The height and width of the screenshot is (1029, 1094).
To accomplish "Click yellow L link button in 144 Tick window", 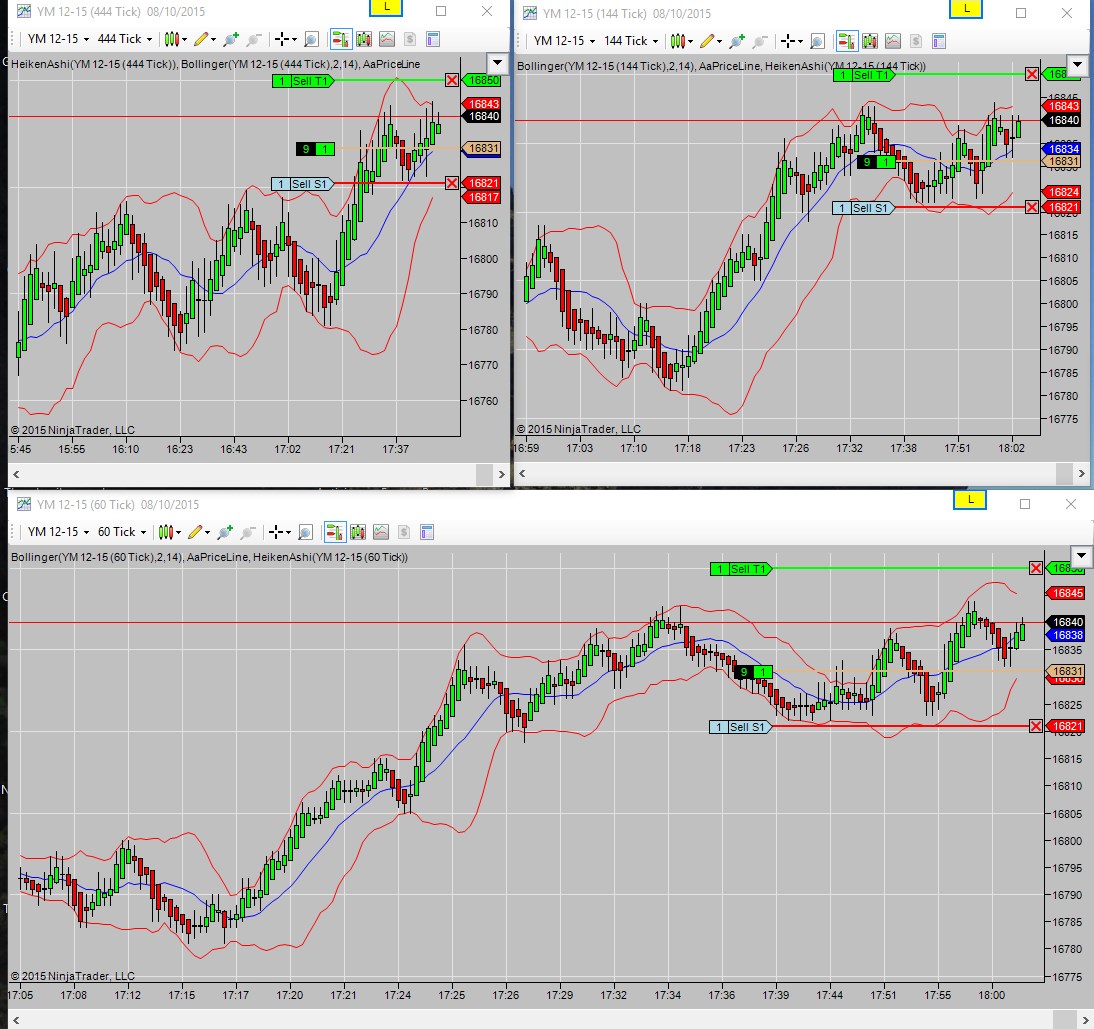I will coord(966,9).
